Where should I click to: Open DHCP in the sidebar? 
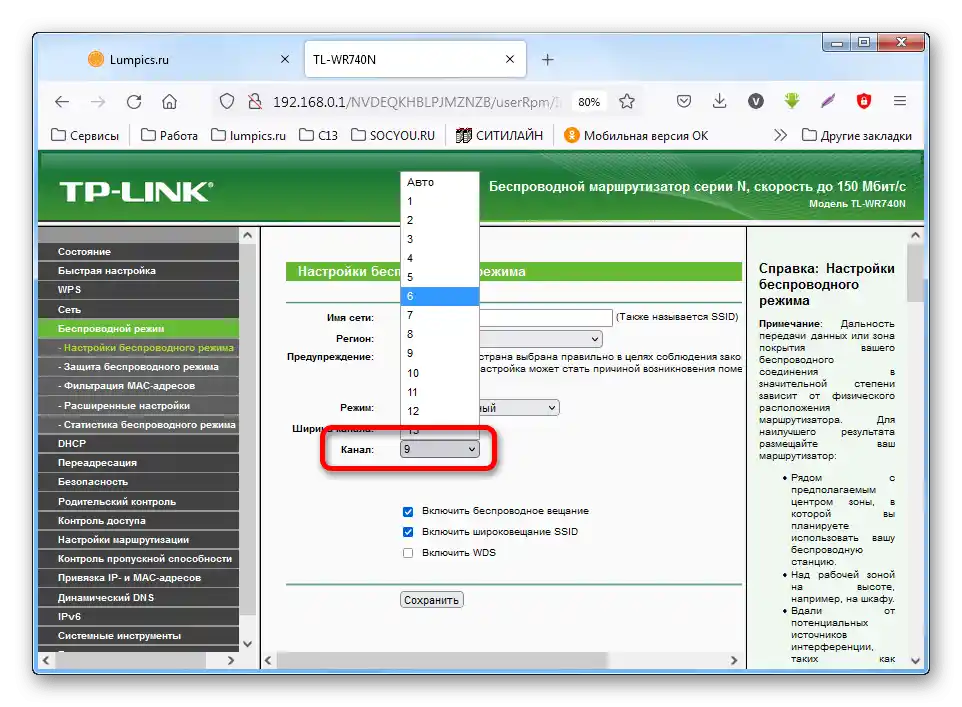click(139, 444)
